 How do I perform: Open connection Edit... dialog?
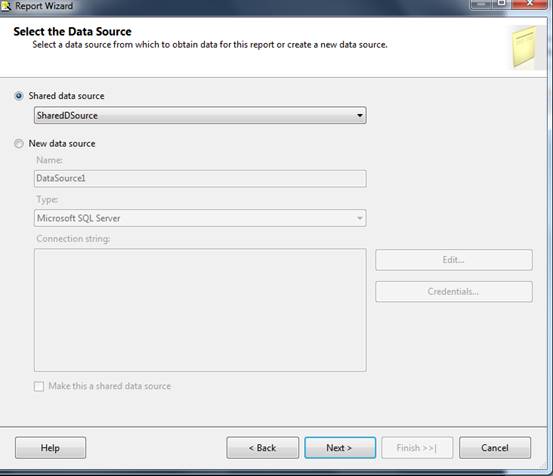[454, 260]
